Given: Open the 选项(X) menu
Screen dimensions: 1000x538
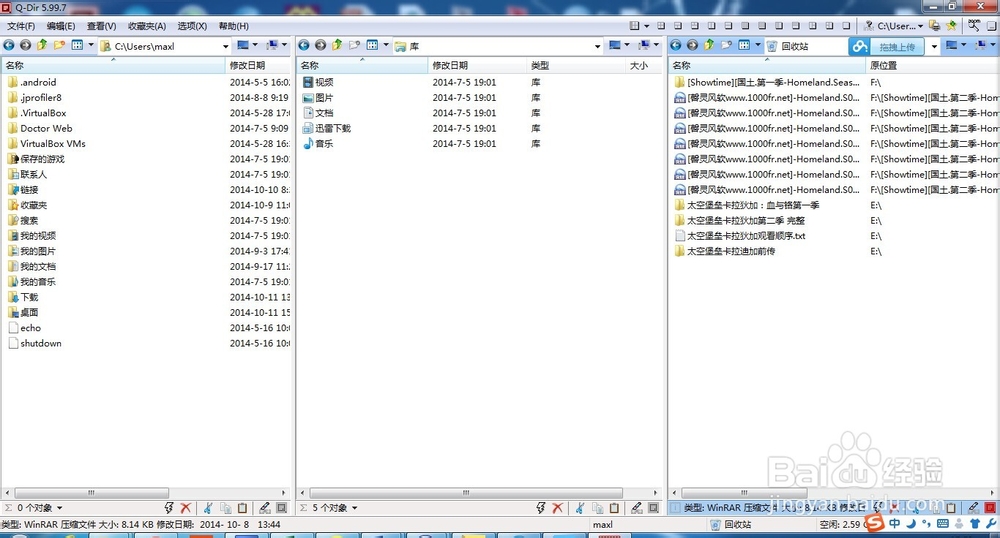Looking at the screenshot, I should click(192, 26).
